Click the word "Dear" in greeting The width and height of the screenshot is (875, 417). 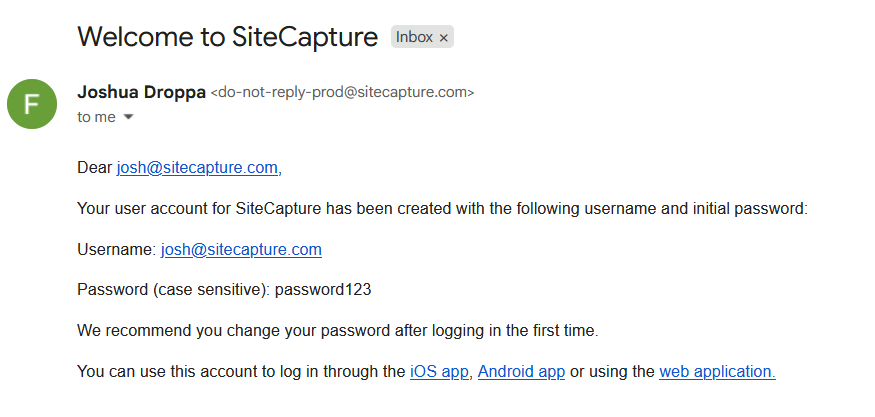click(94, 168)
